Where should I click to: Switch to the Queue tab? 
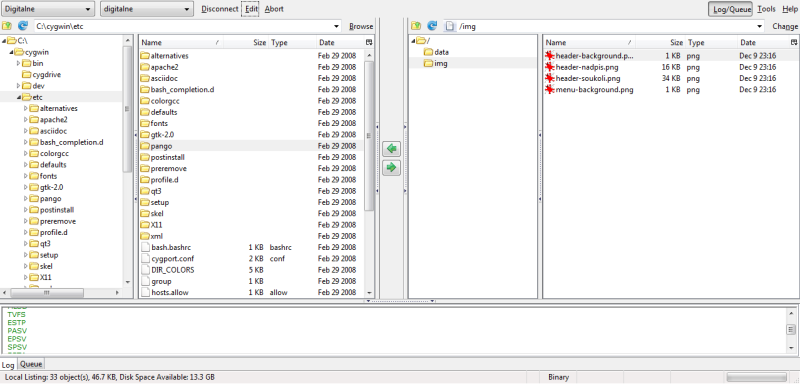point(31,364)
